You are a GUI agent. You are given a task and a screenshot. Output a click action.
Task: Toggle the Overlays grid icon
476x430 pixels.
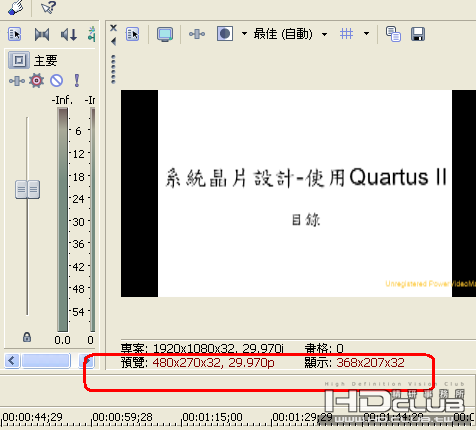[x=346, y=34]
